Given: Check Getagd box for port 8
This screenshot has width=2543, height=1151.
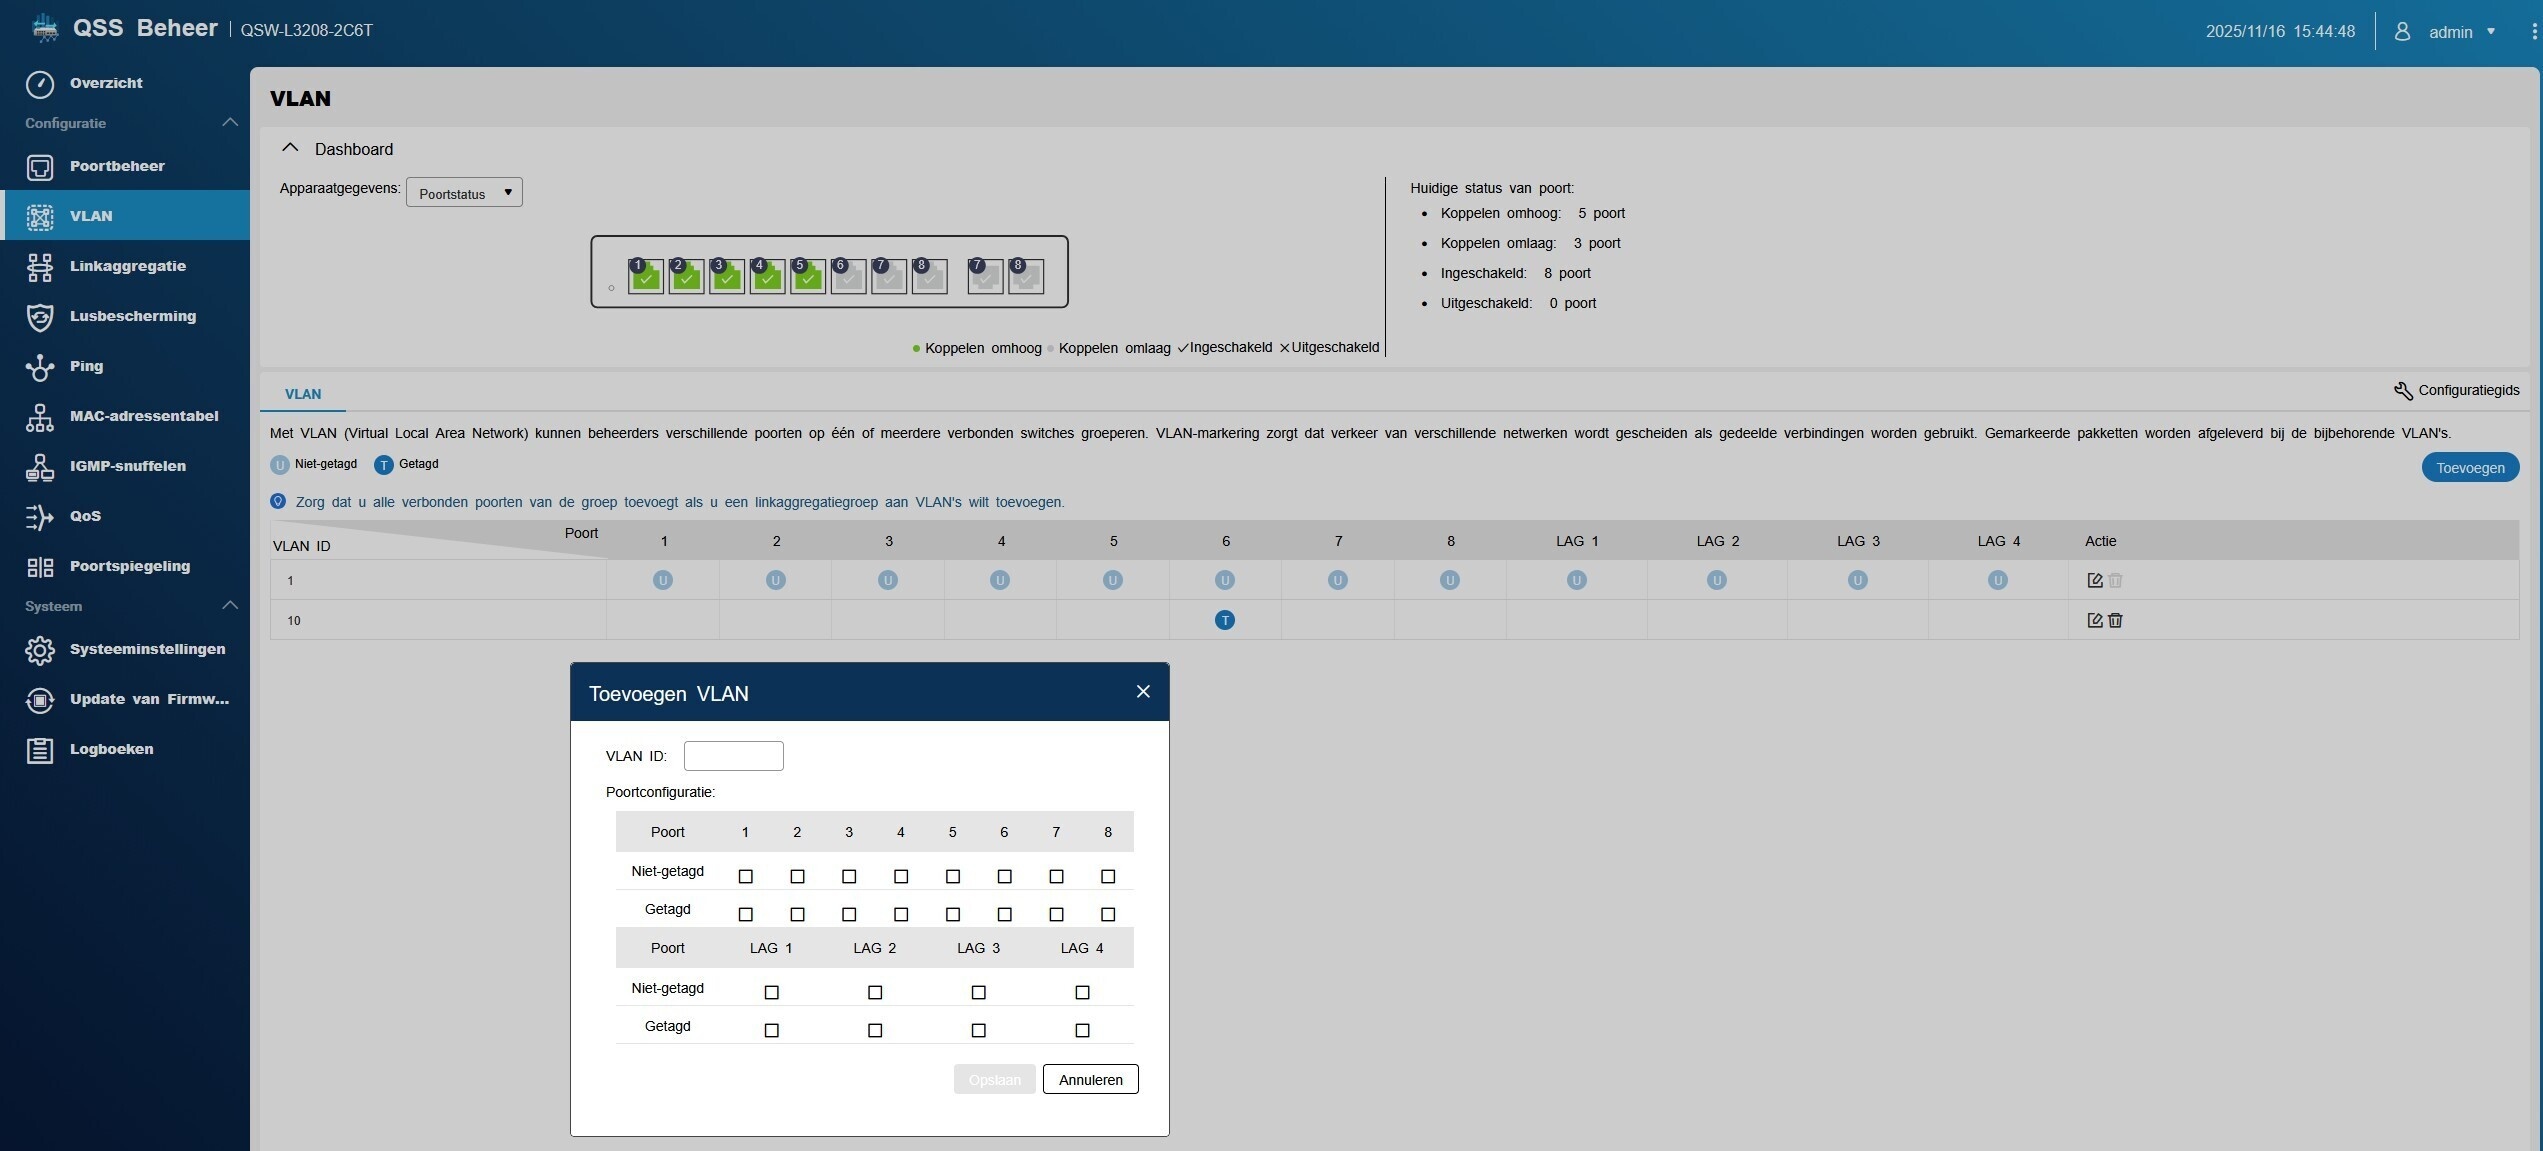Looking at the screenshot, I should [1107, 914].
